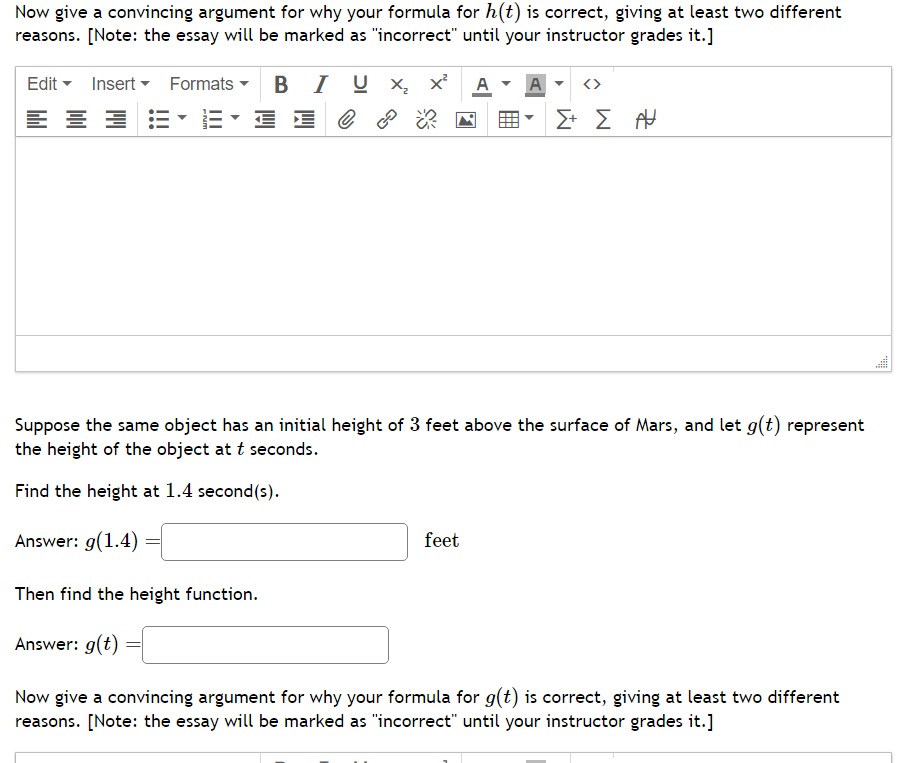The image size is (908, 763).
Task: Open the source code view
Action: click(592, 85)
